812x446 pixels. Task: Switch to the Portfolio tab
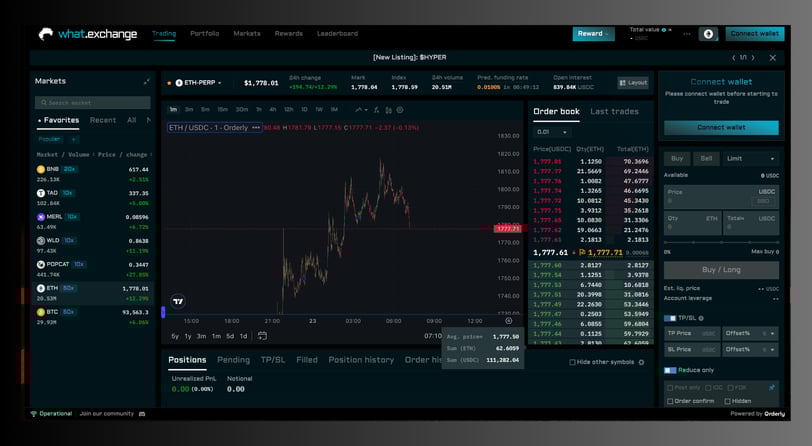[x=205, y=34]
